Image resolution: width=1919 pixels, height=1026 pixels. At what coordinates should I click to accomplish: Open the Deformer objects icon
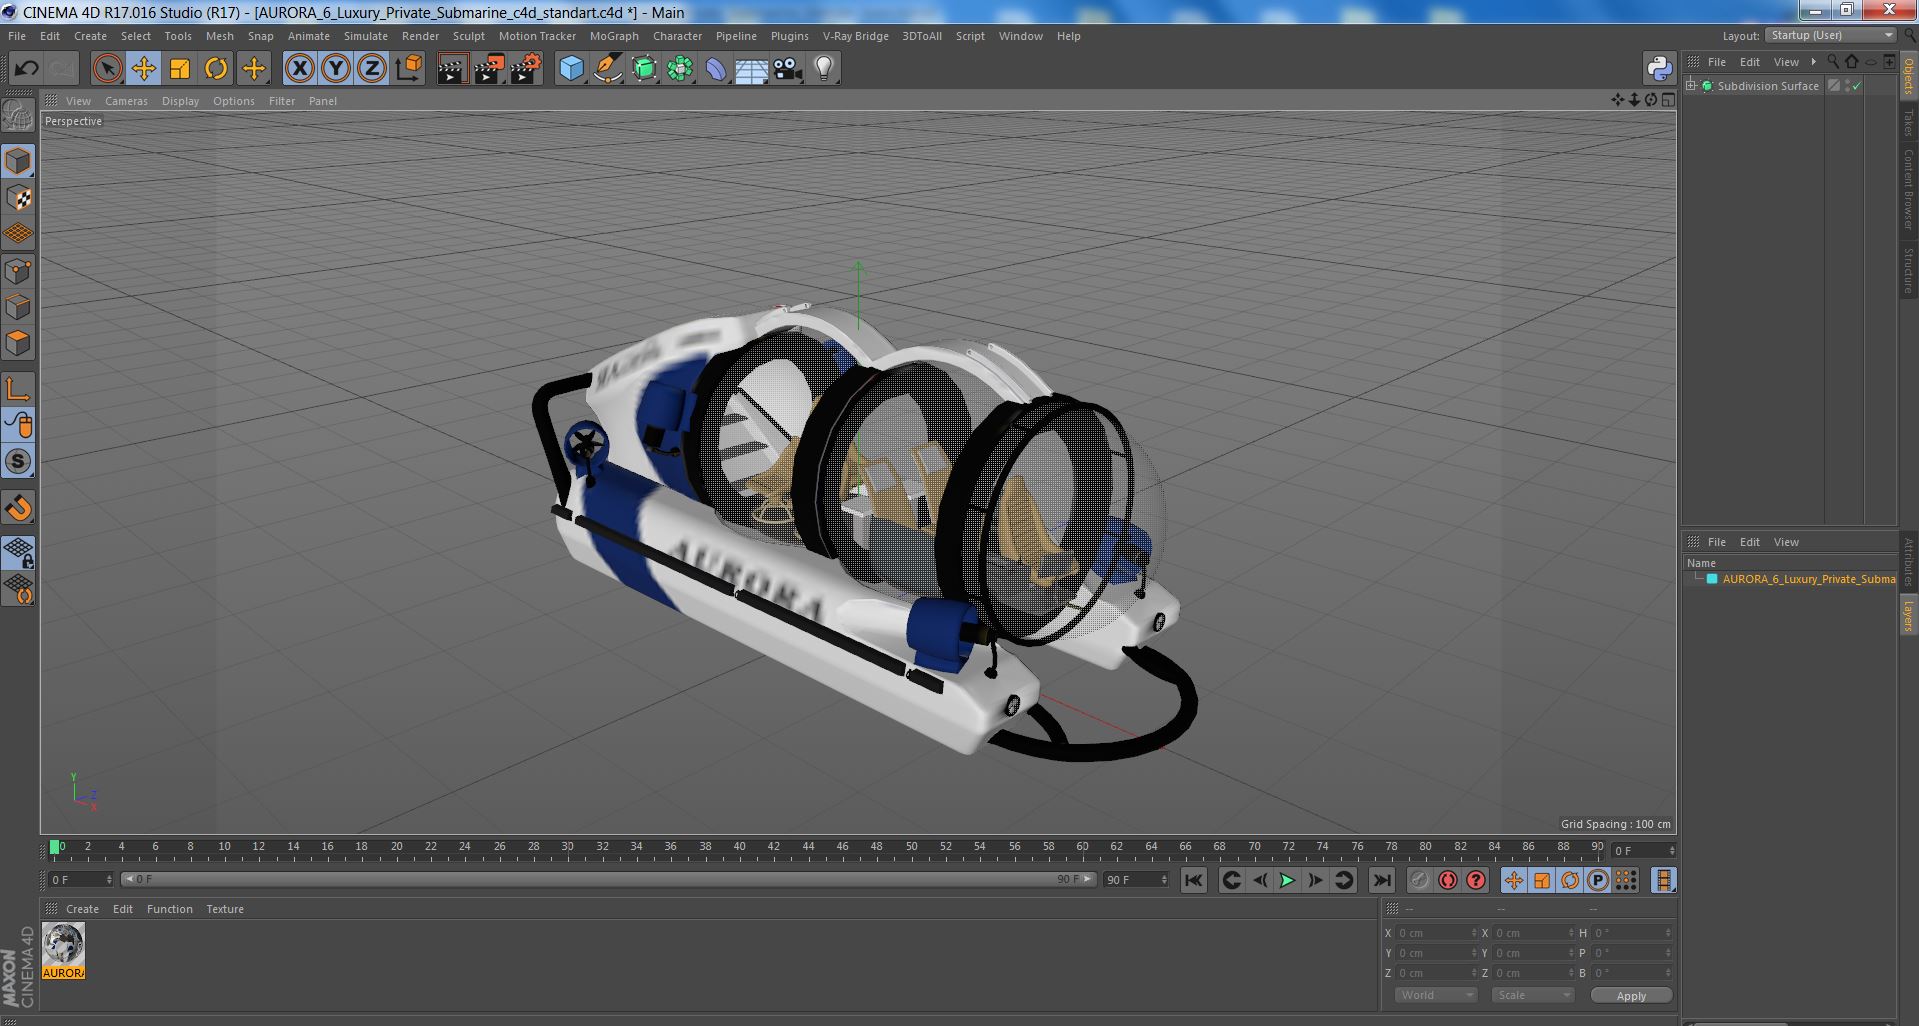click(716, 68)
